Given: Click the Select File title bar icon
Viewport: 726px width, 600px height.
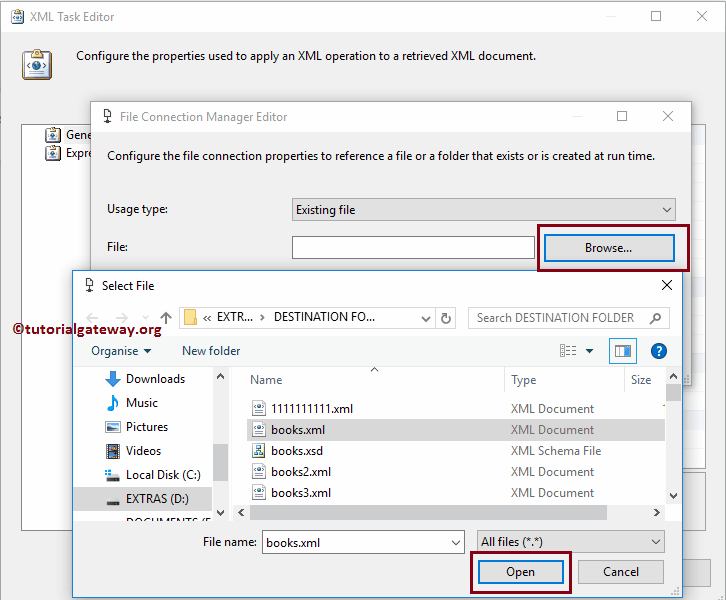Looking at the screenshot, I should [89, 285].
